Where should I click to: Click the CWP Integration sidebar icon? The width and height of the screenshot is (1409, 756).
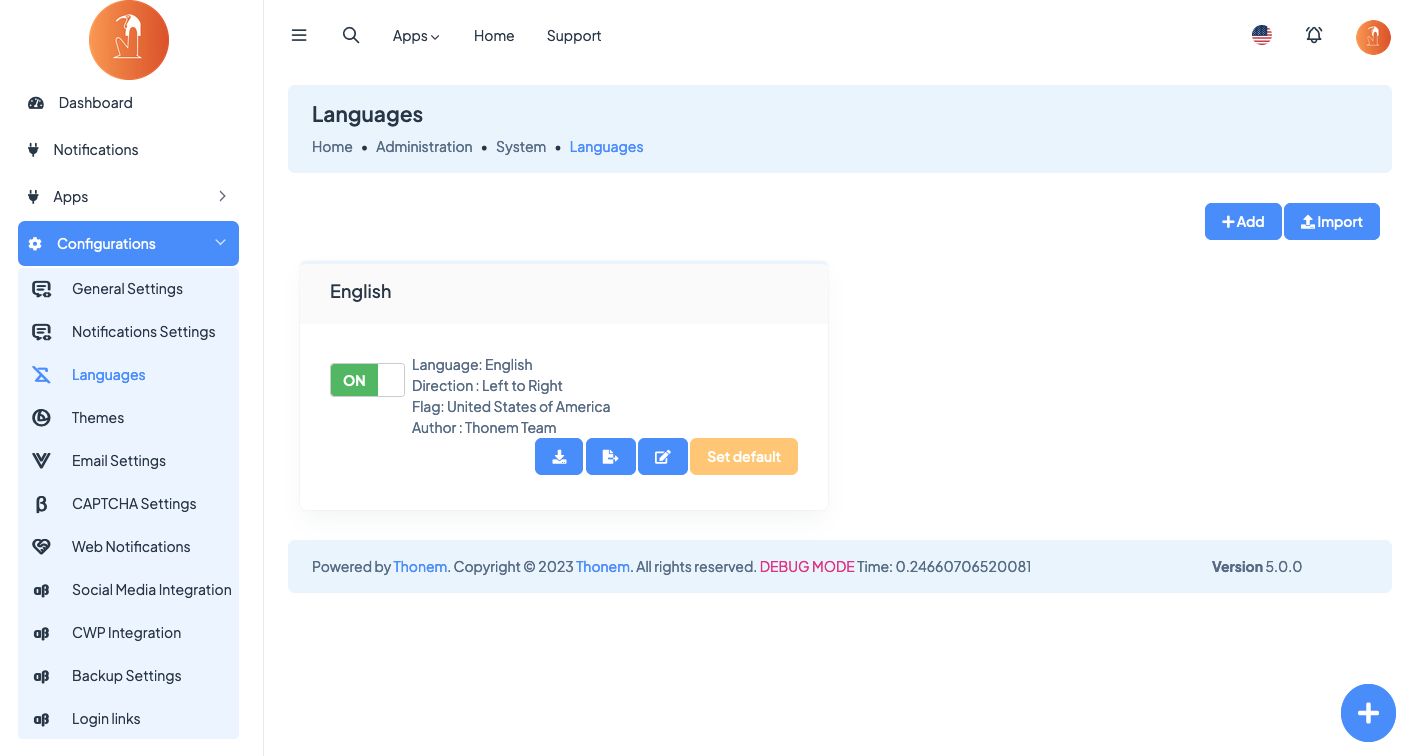(x=41, y=633)
